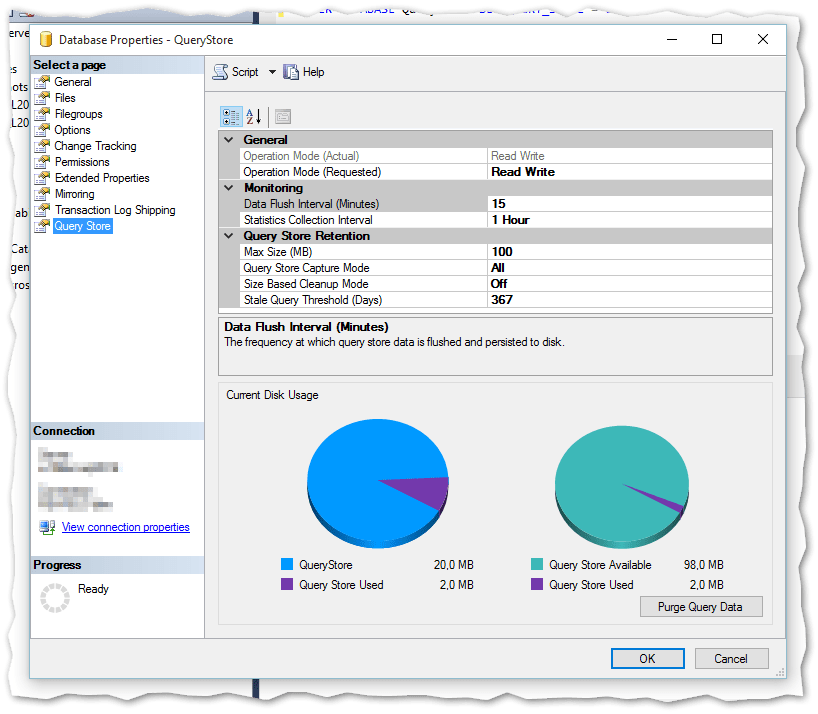Click the Help text label
This screenshot has height=714, width=818.
[314, 72]
